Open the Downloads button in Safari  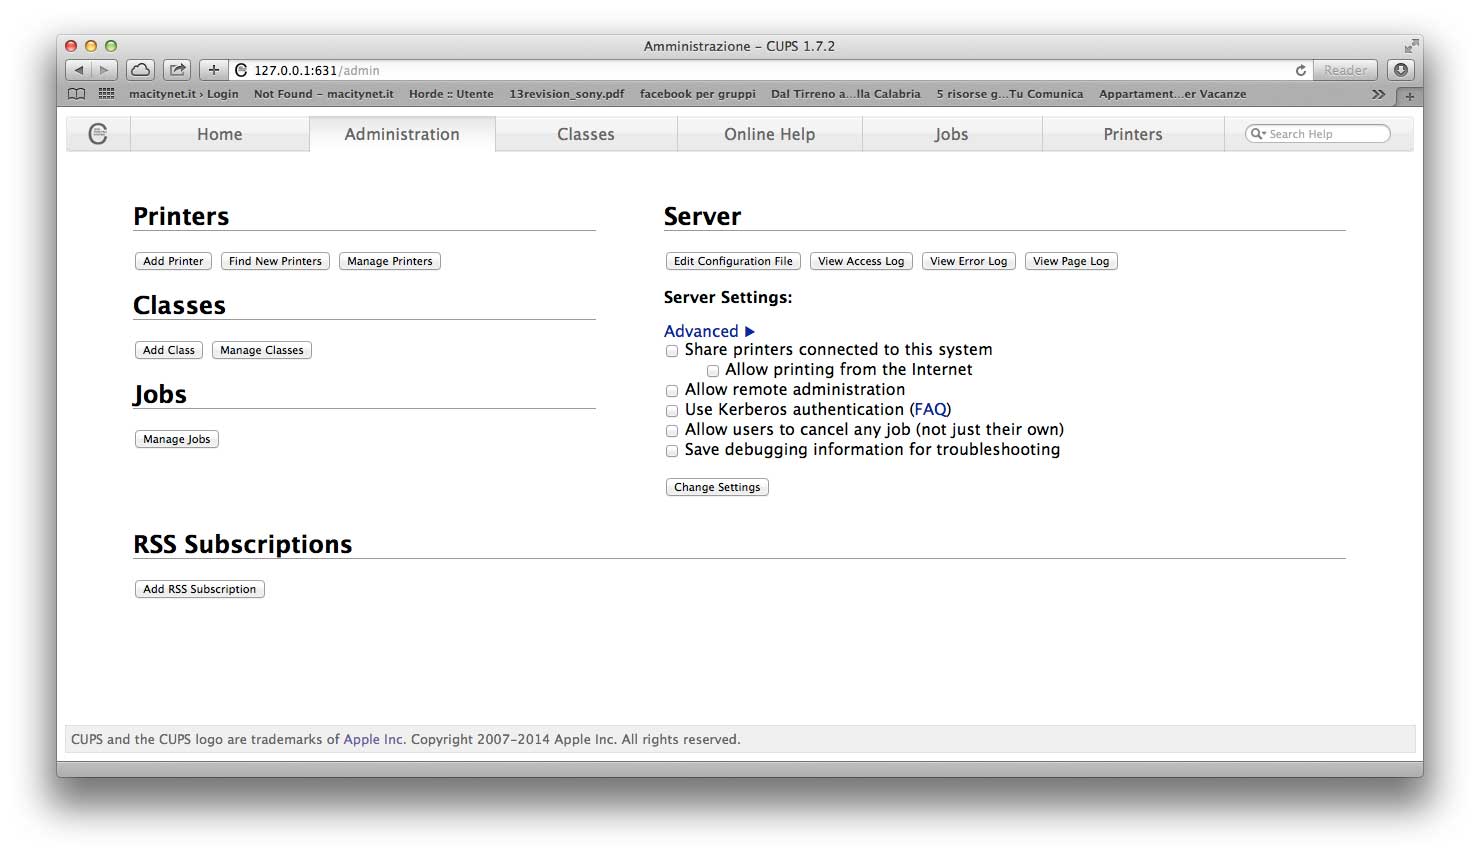(x=1401, y=70)
